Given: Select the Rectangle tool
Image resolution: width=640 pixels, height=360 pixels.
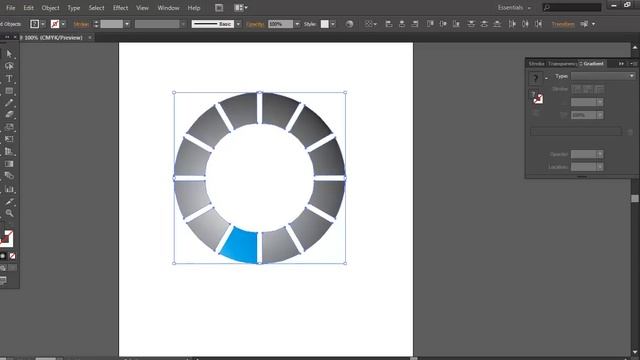Looking at the screenshot, I should click(x=9, y=91).
